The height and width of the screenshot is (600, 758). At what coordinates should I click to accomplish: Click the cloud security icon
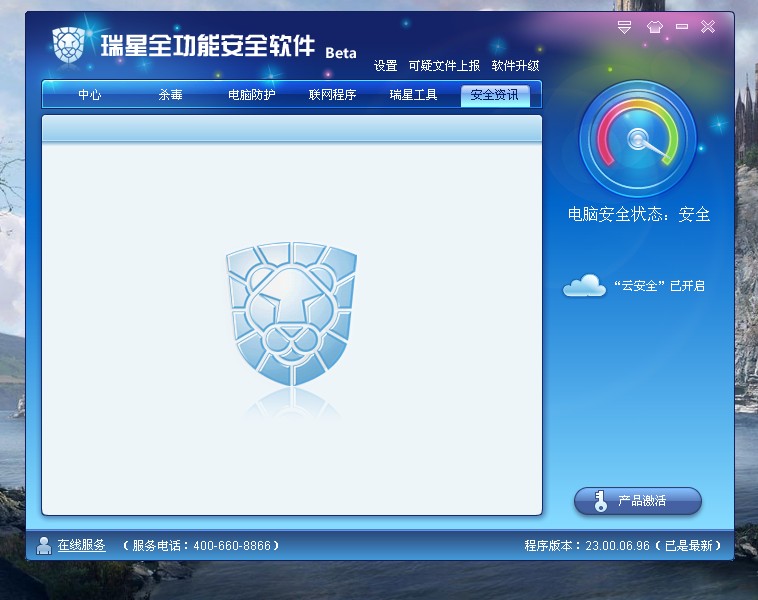point(584,285)
